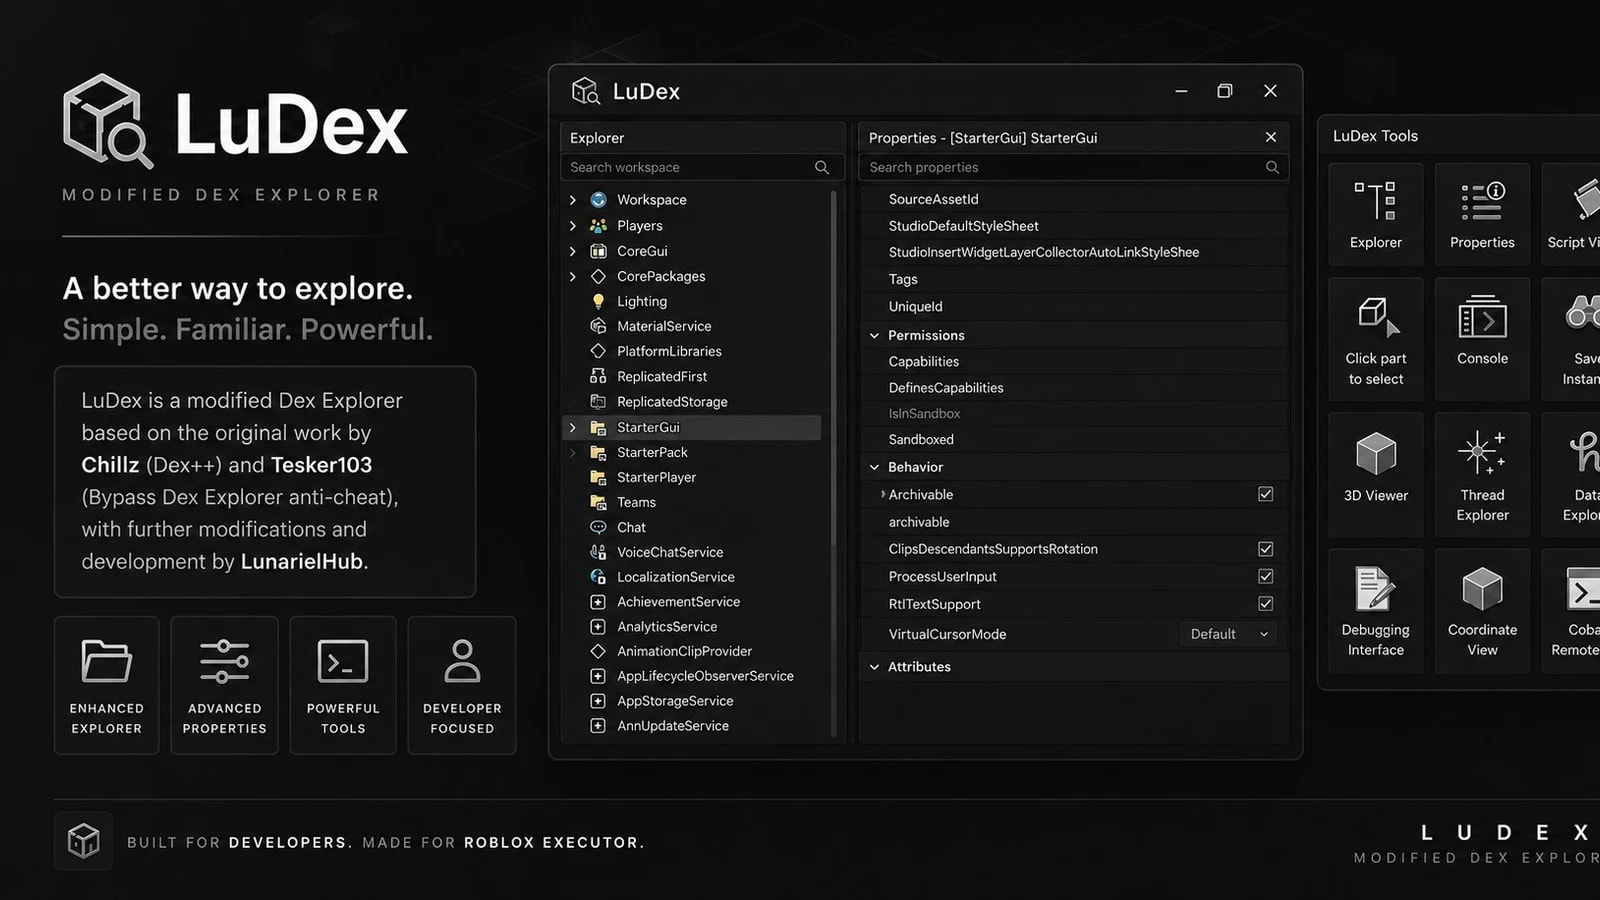Toggle the RtlTextSupport checkbox

(x=1265, y=604)
